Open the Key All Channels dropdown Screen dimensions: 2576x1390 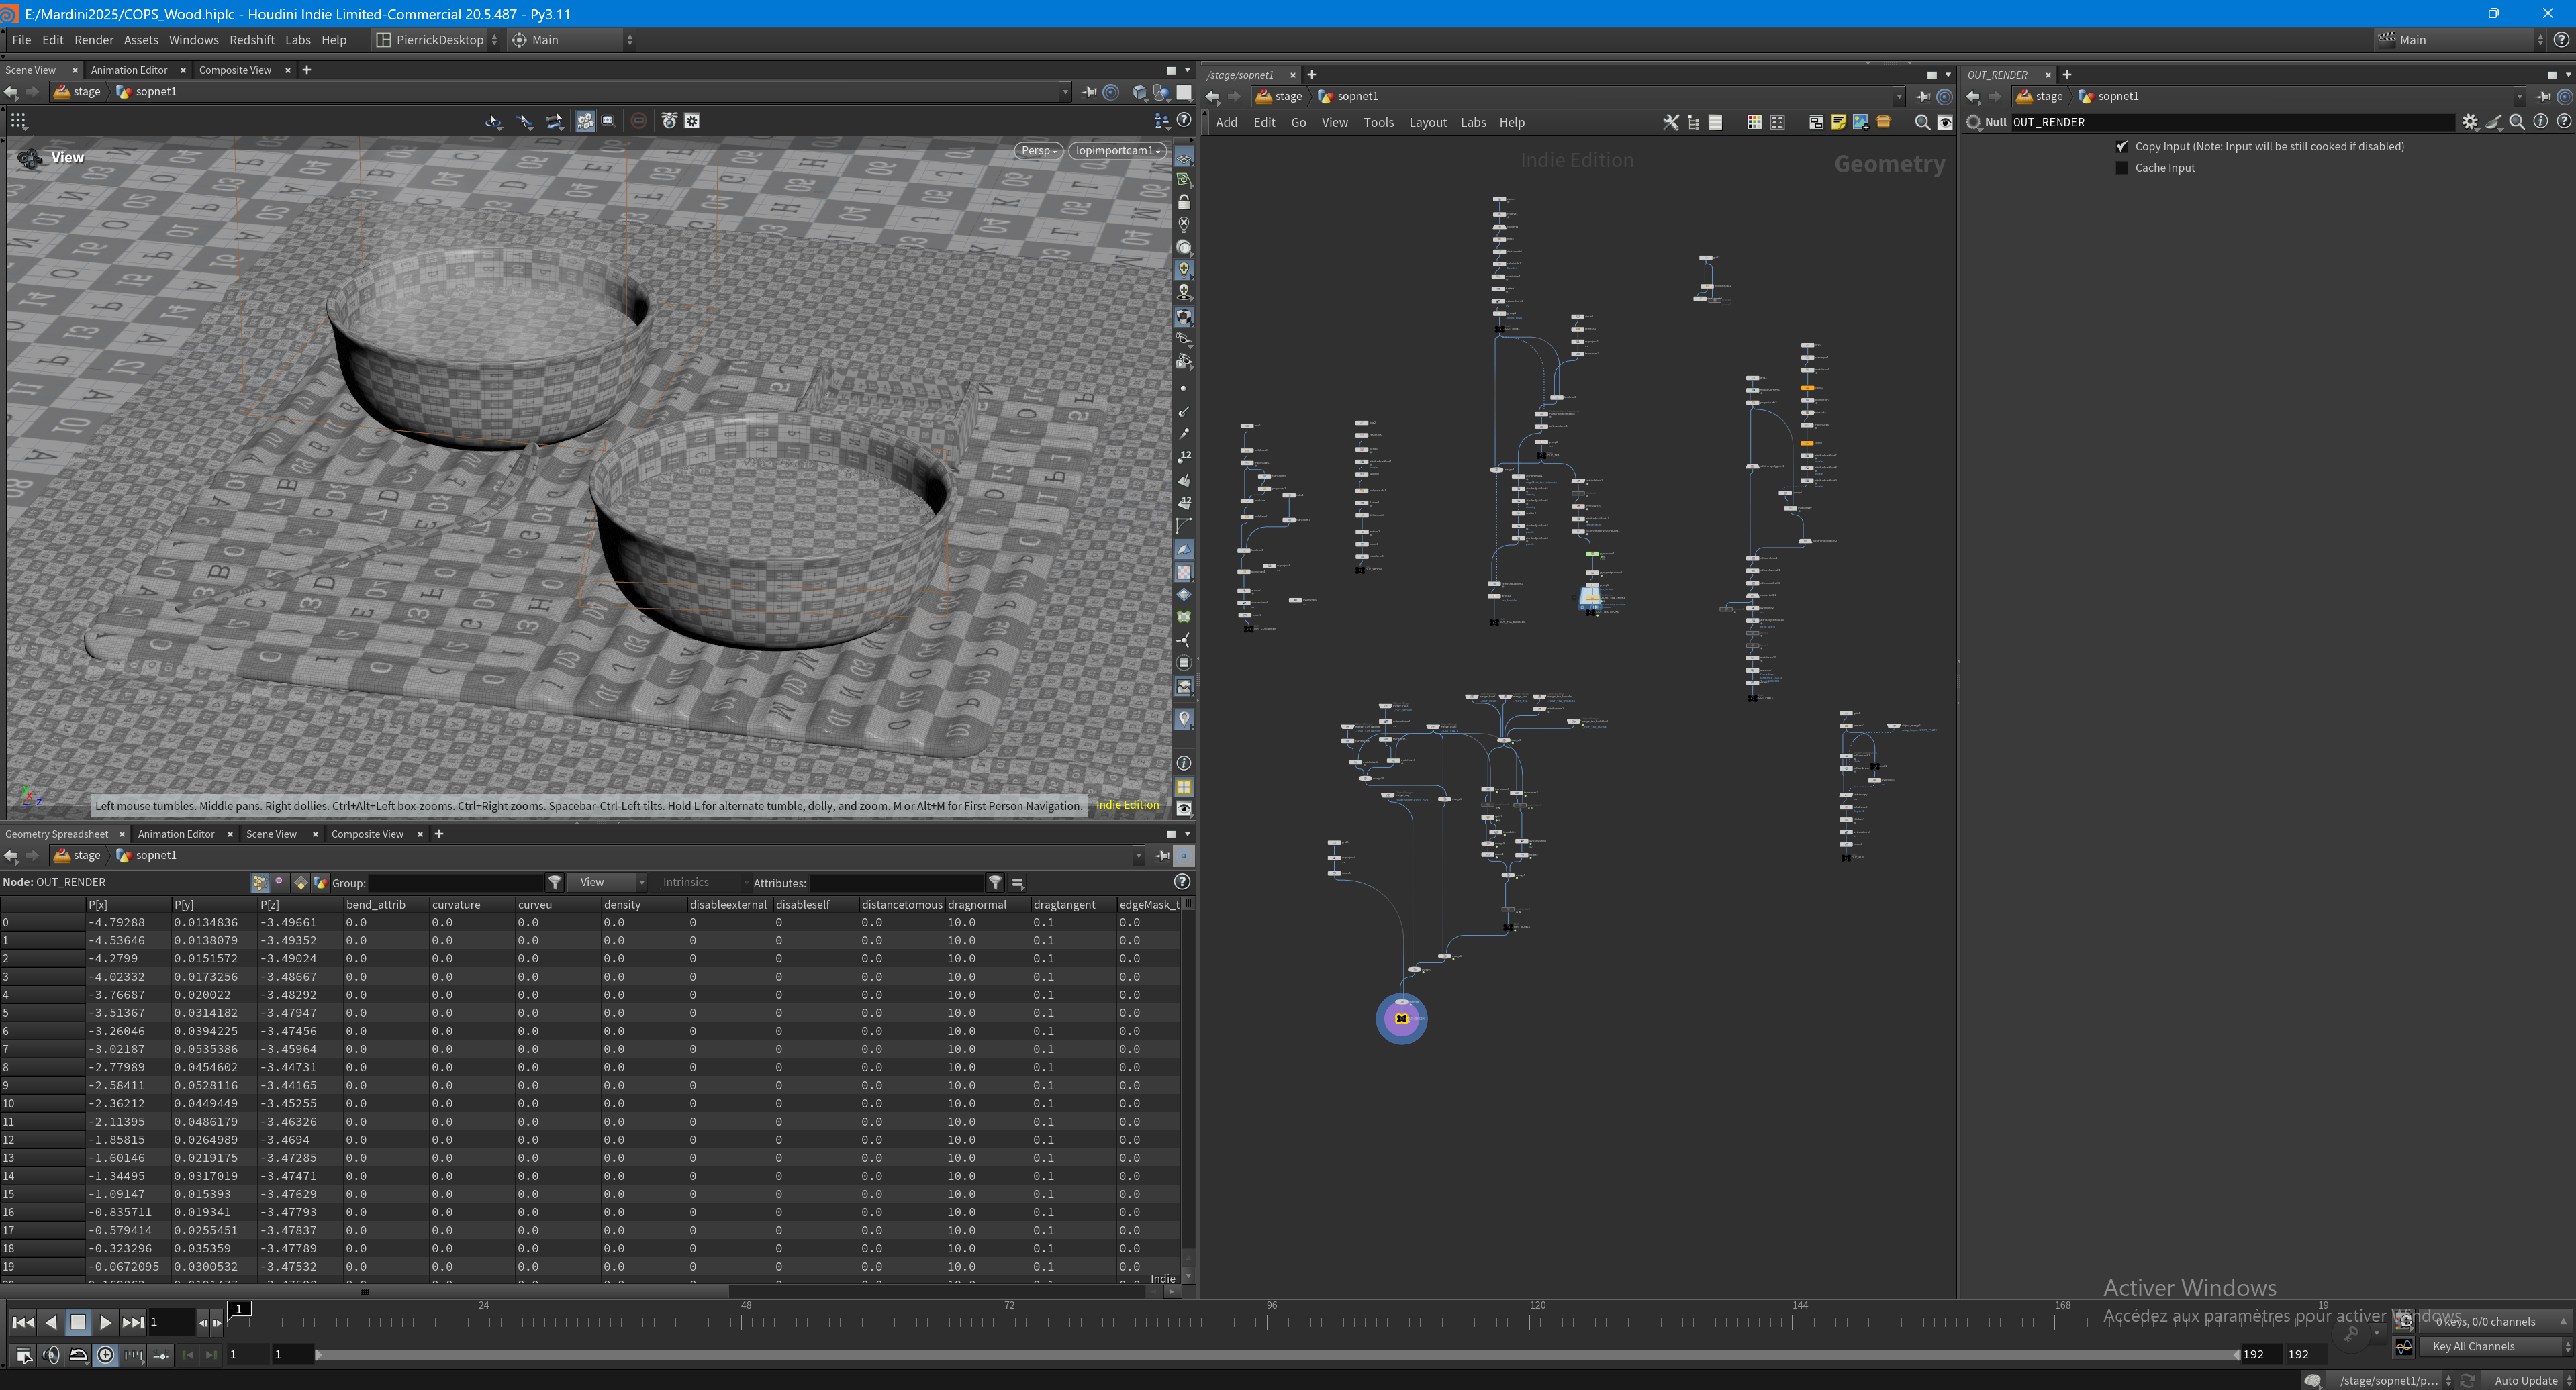[x=2495, y=1346]
